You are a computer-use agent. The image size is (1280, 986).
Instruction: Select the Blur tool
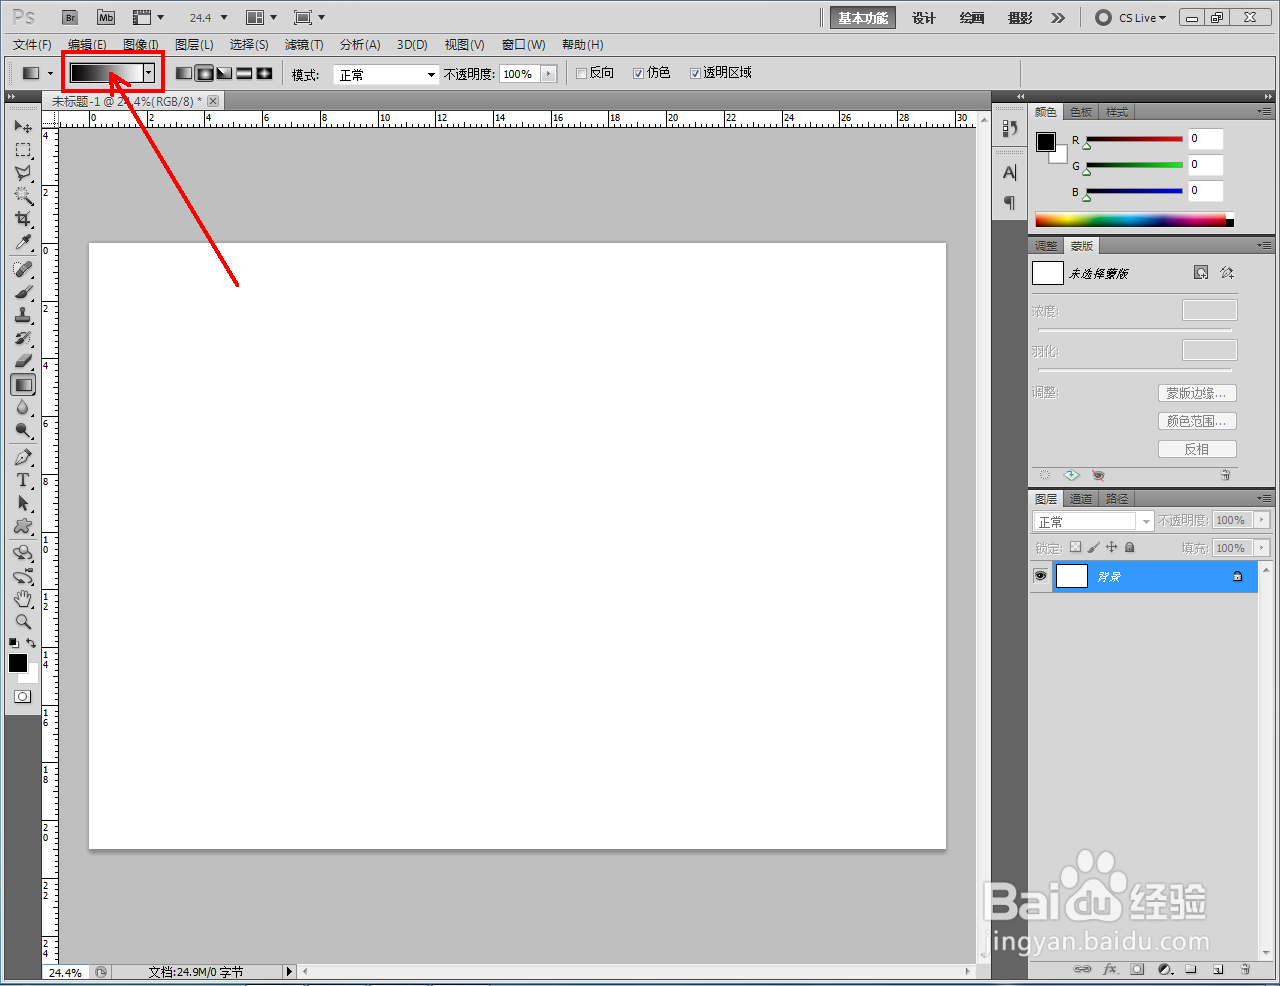click(x=23, y=407)
